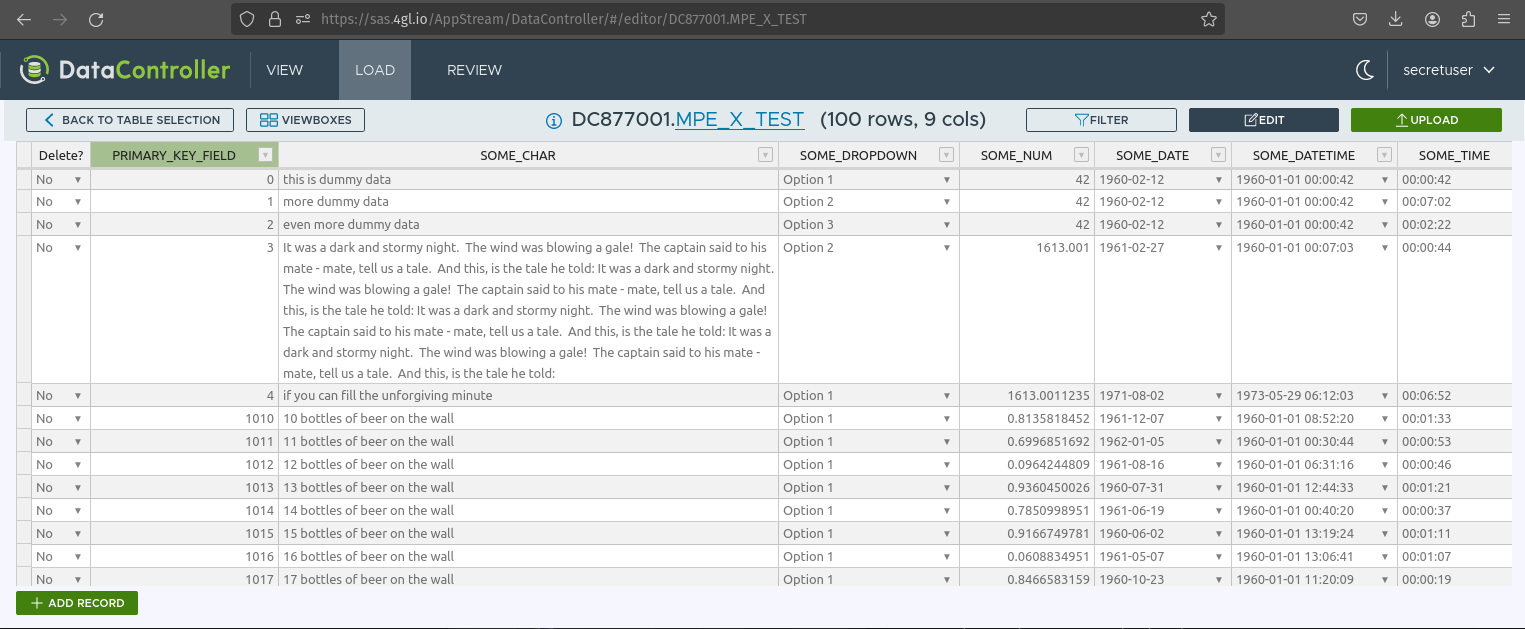This screenshot has width=1525, height=629.
Task: Click numeric cell 0.9166749781
Action: tap(1027, 534)
